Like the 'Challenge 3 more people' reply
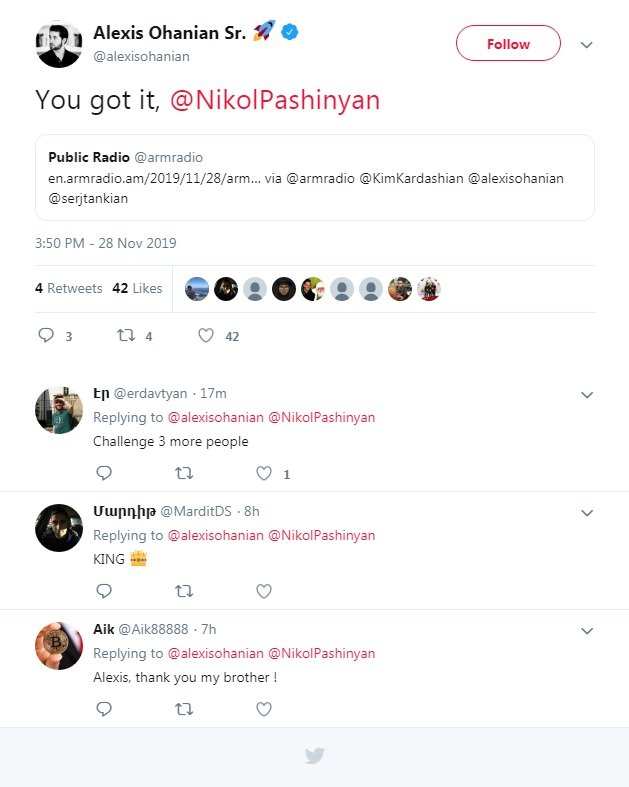 (x=264, y=473)
